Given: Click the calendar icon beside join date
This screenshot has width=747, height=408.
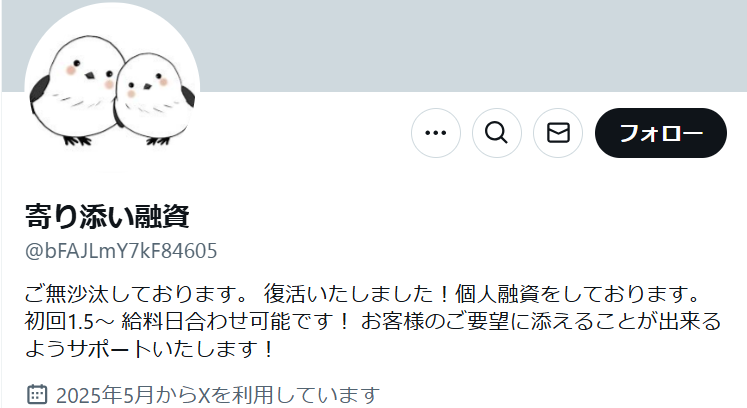Looking at the screenshot, I should (37, 394).
